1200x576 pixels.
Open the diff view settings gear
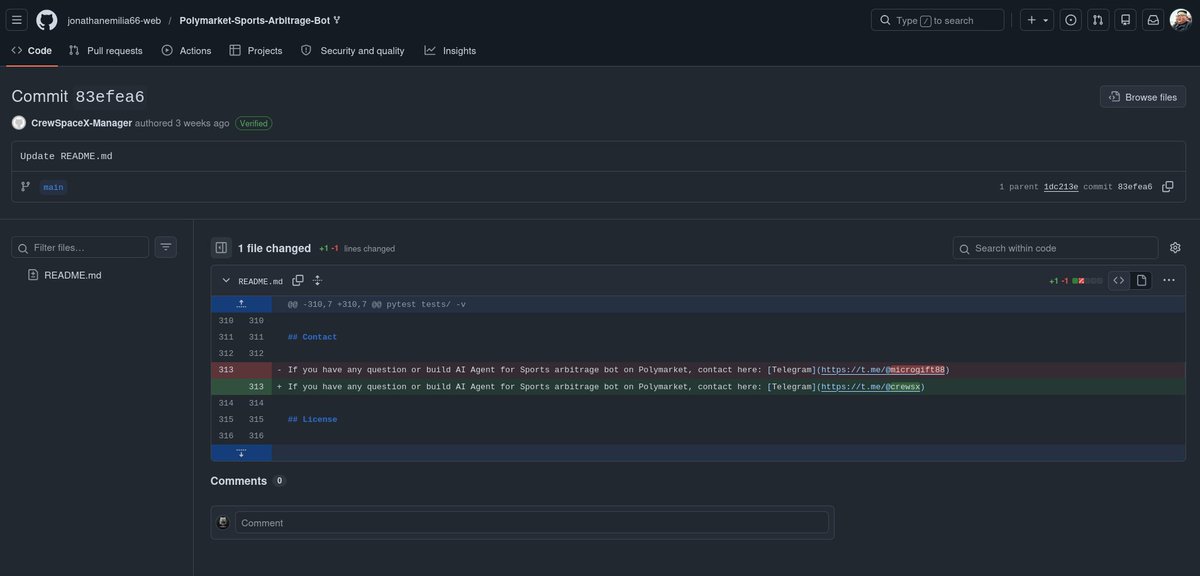point(1175,248)
